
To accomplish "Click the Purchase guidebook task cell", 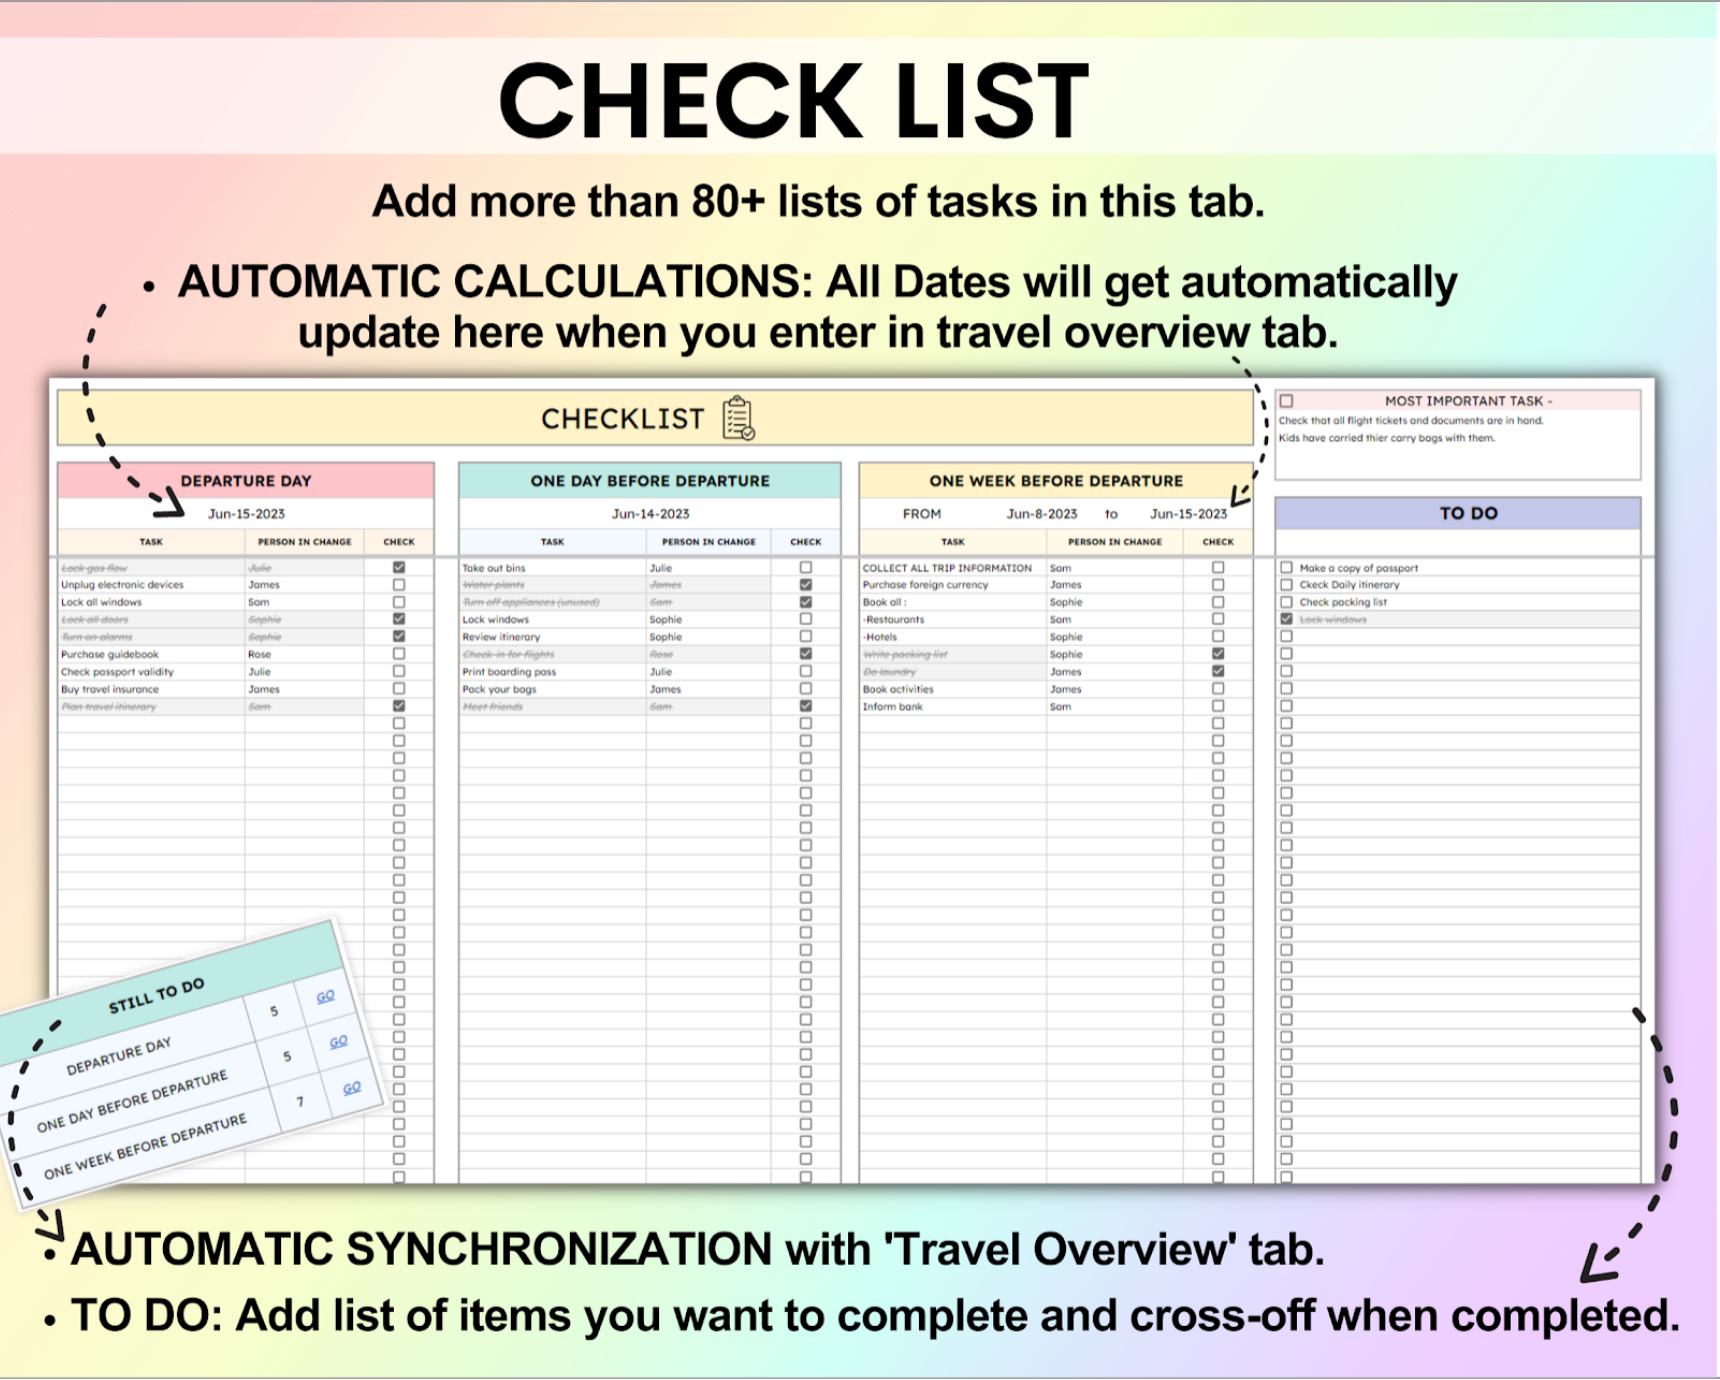I will (110, 655).
